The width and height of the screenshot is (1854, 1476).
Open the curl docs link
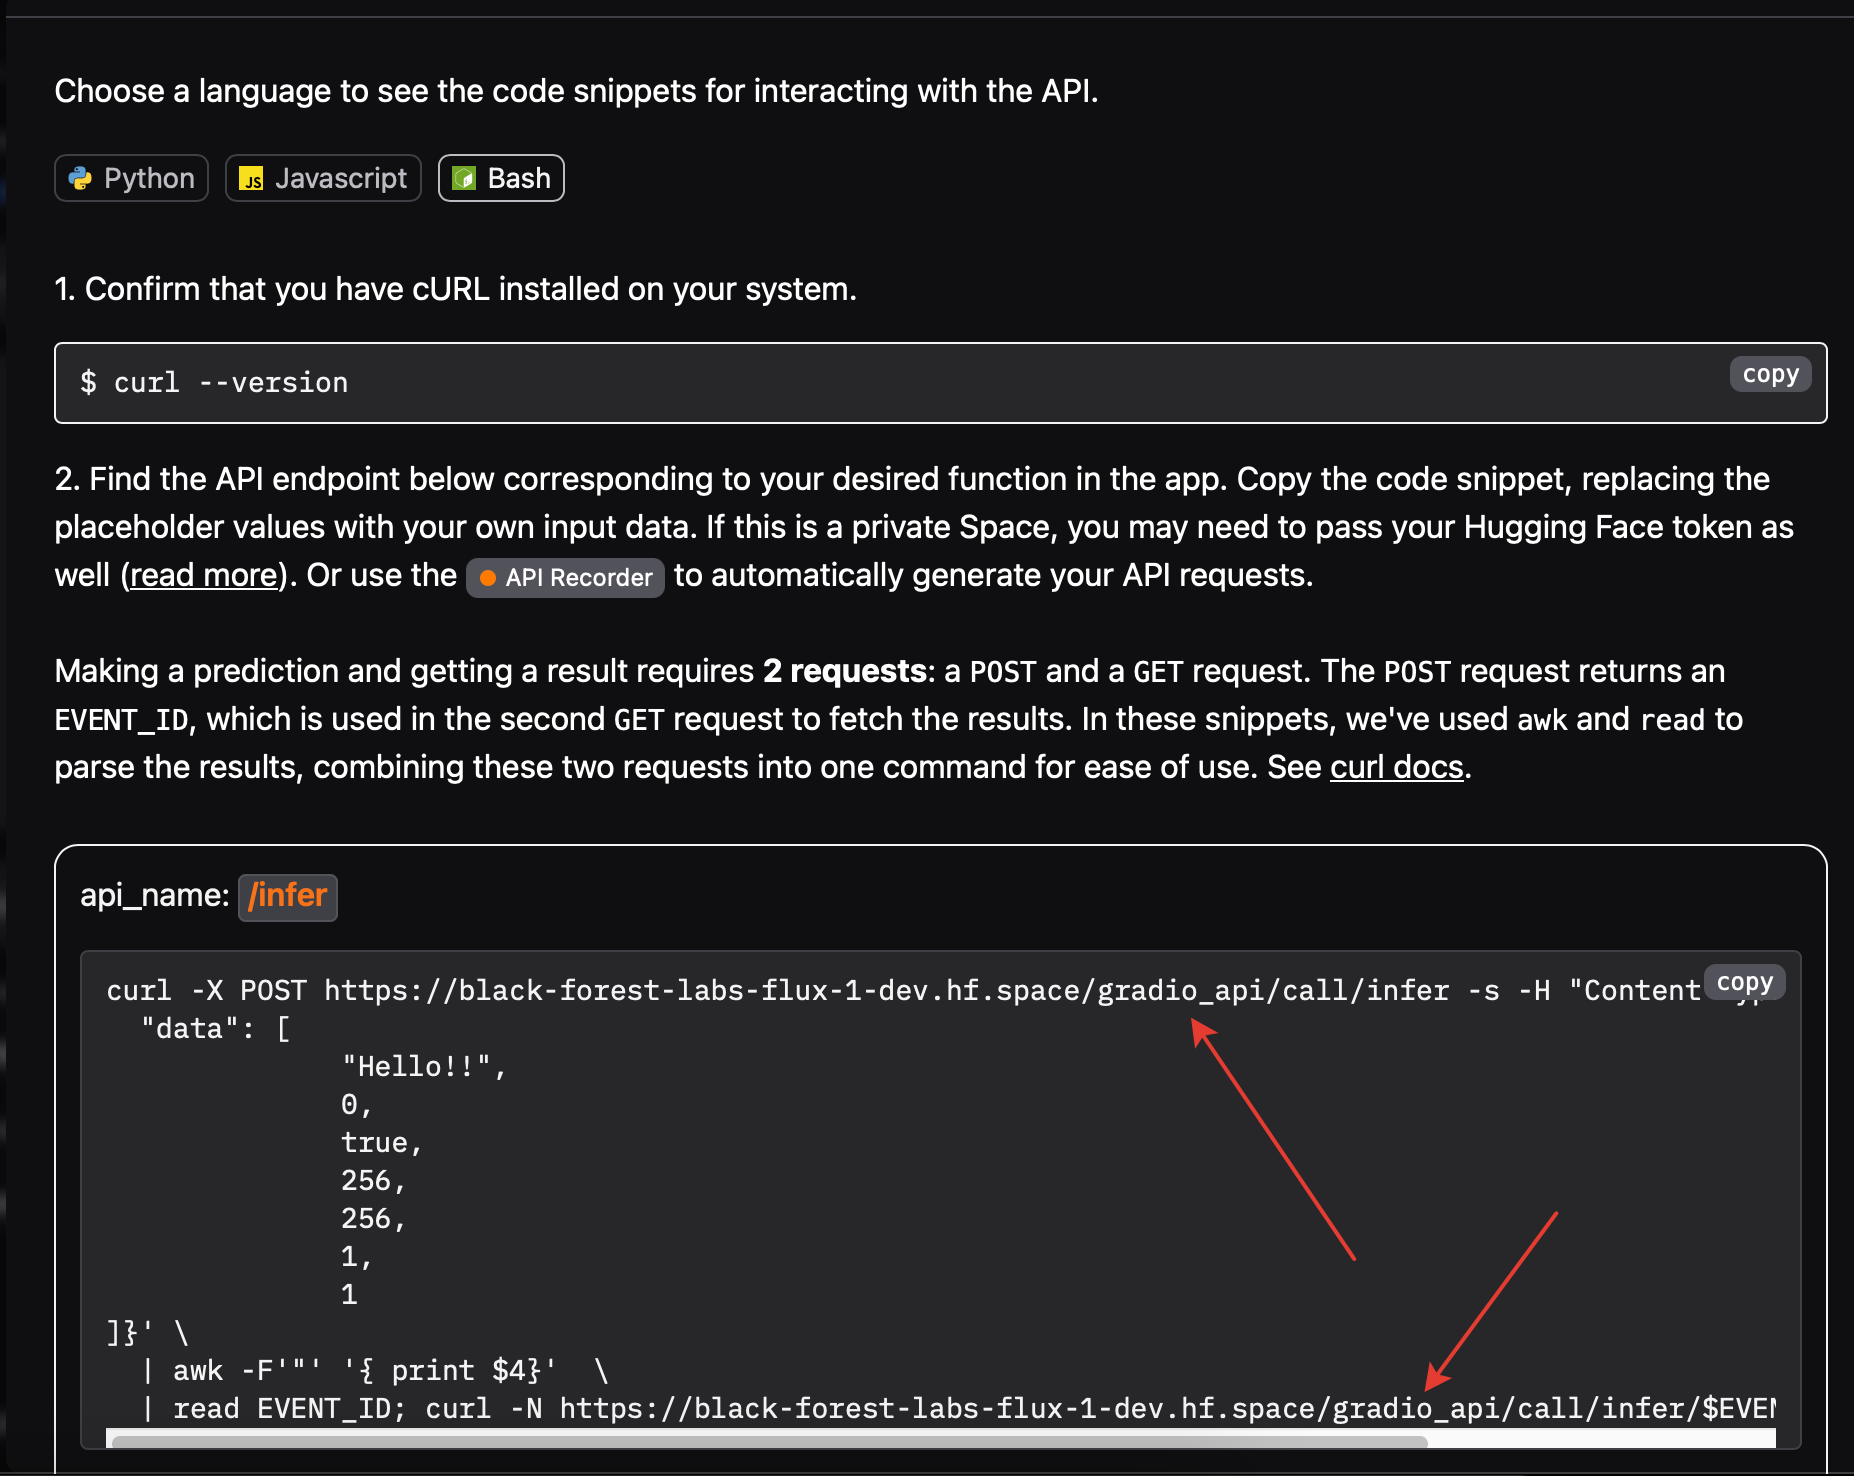click(1396, 767)
